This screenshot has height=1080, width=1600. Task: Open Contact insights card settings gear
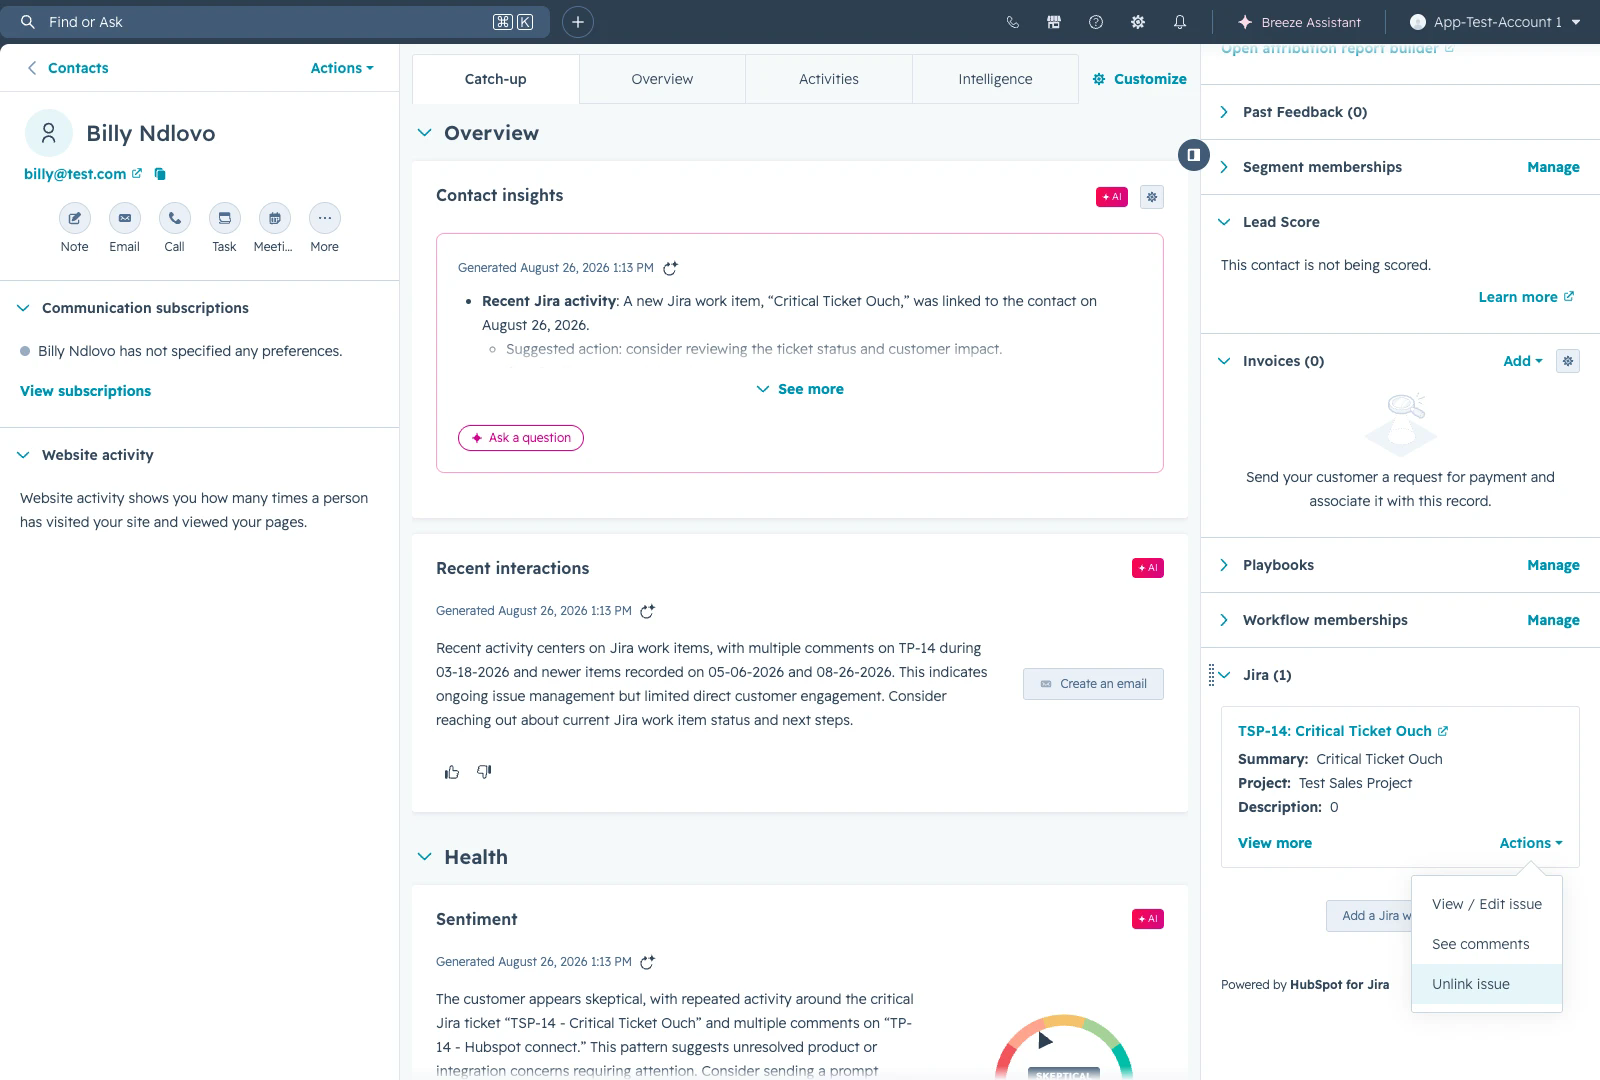(1152, 197)
